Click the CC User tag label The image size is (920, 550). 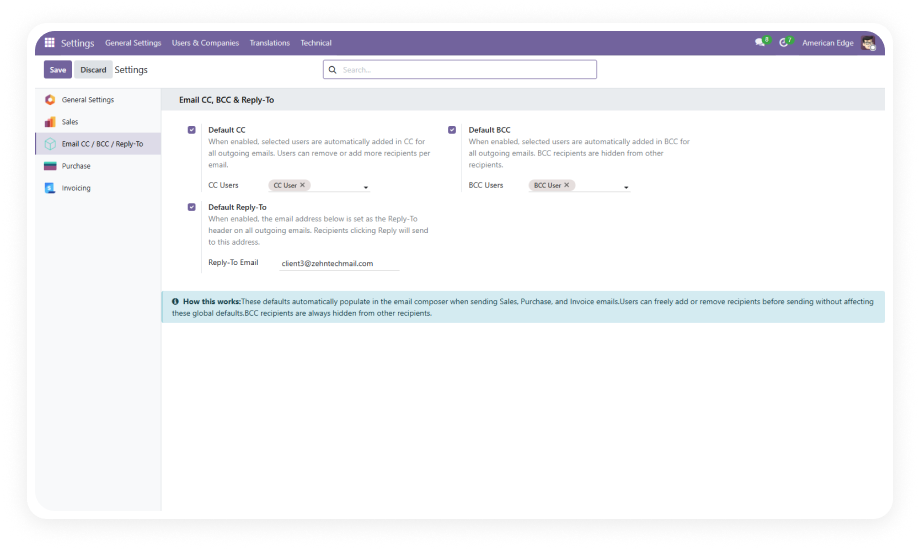(x=285, y=185)
